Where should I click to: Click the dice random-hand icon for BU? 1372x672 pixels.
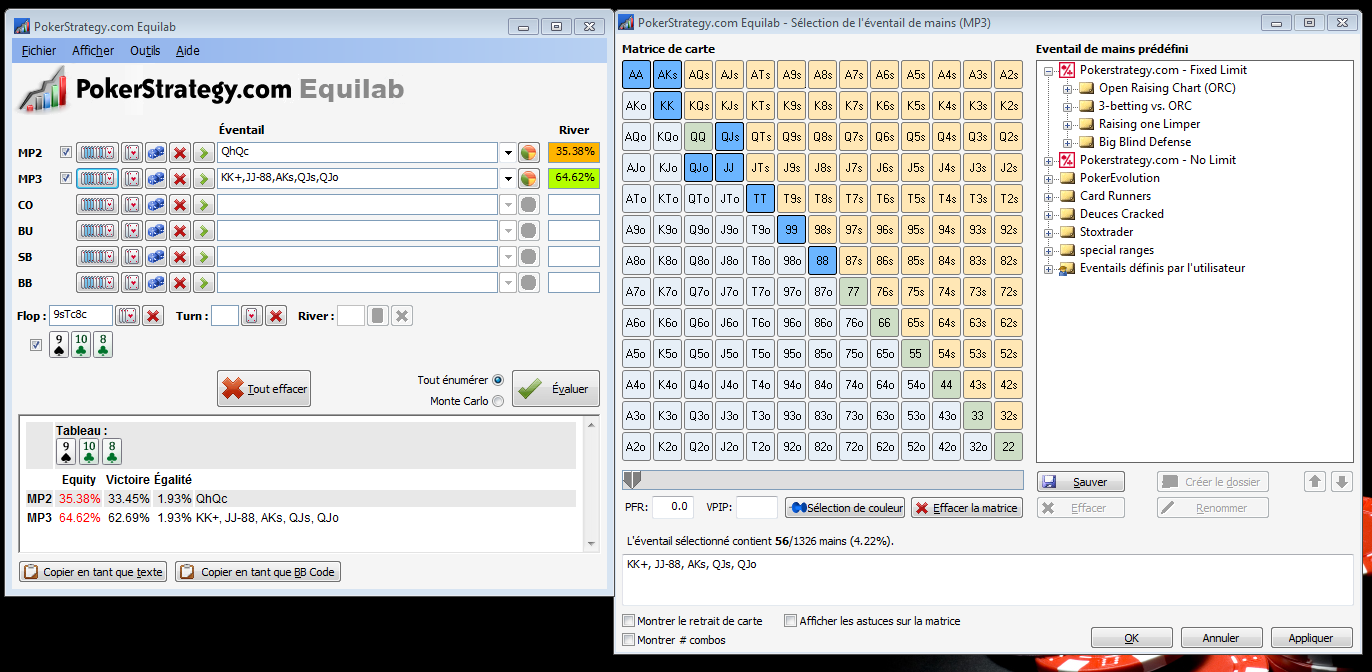click(x=155, y=230)
